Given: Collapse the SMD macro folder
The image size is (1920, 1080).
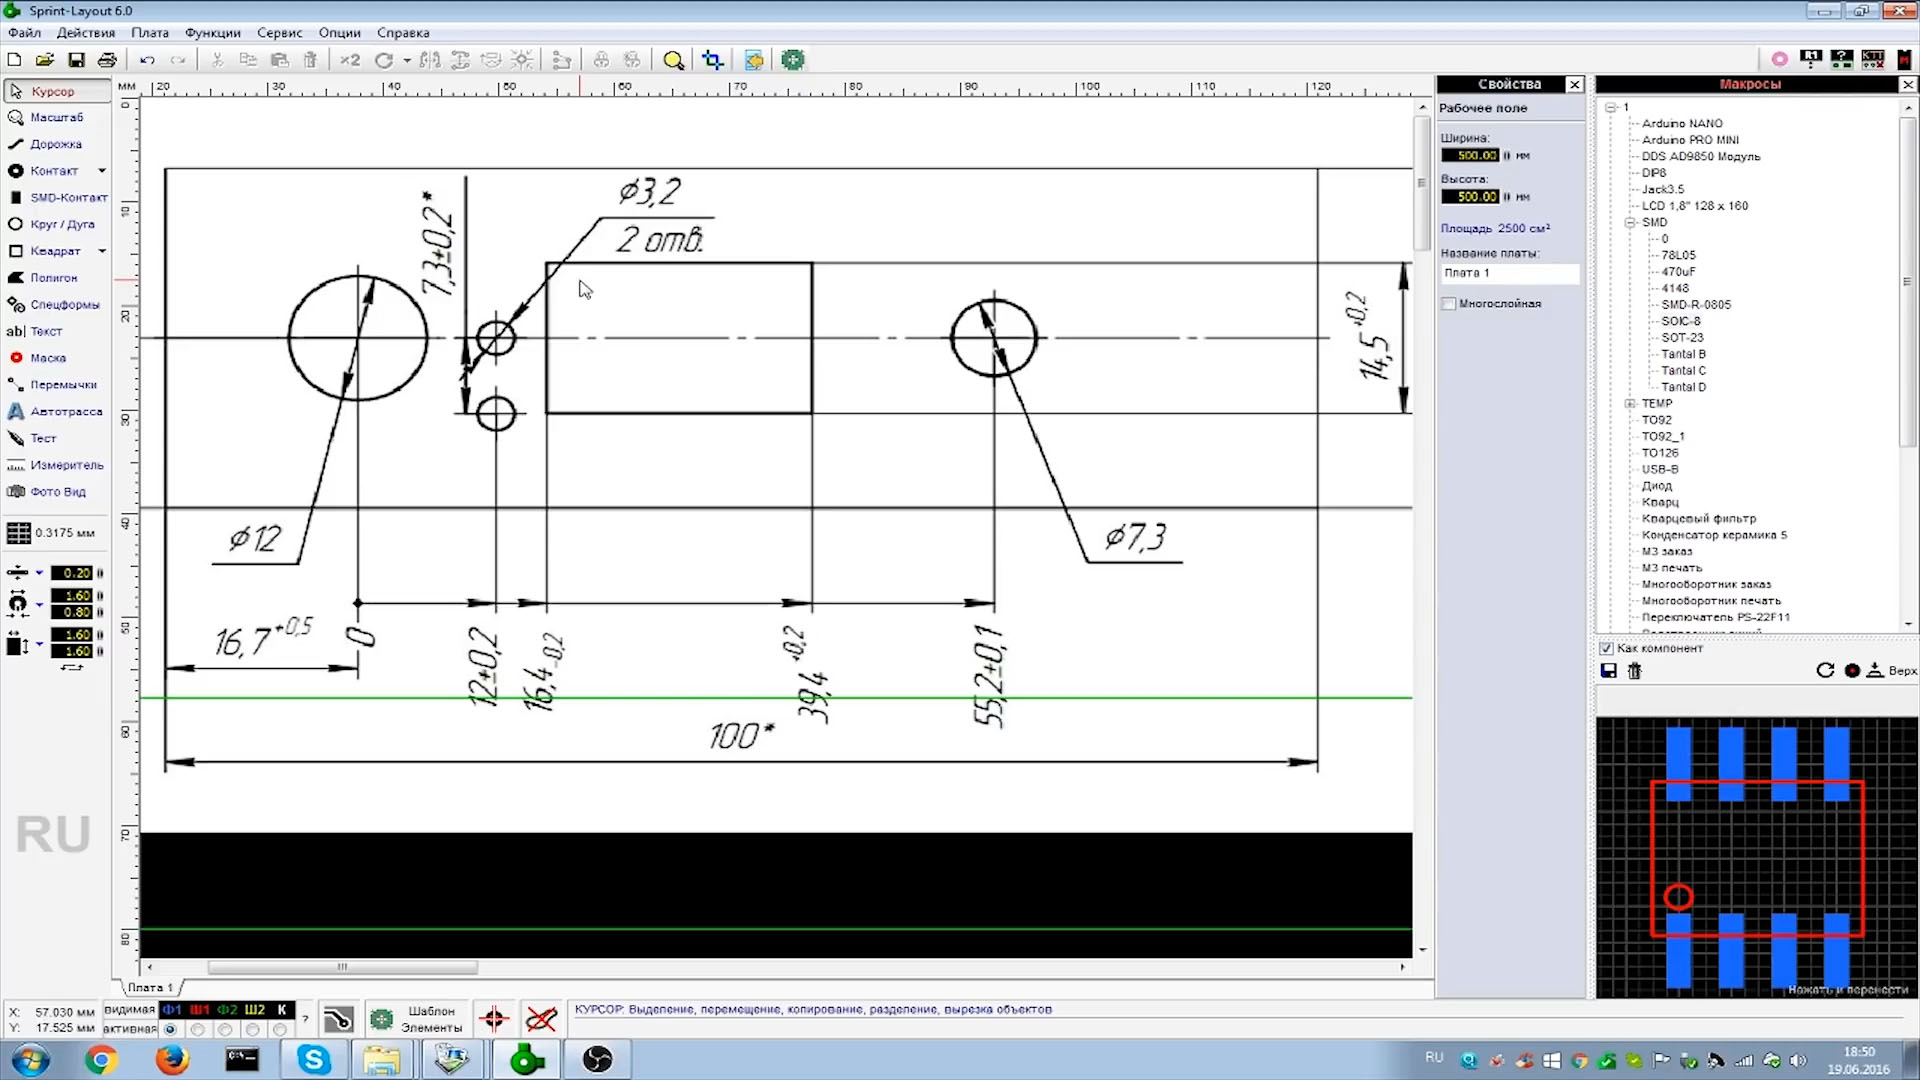Looking at the screenshot, I should coord(1630,222).
